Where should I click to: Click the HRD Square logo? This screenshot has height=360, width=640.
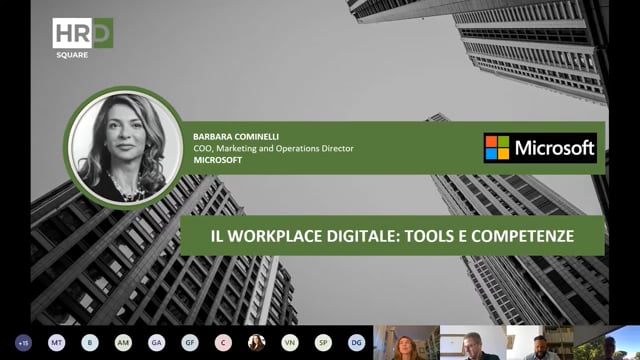tap(83, 38)
